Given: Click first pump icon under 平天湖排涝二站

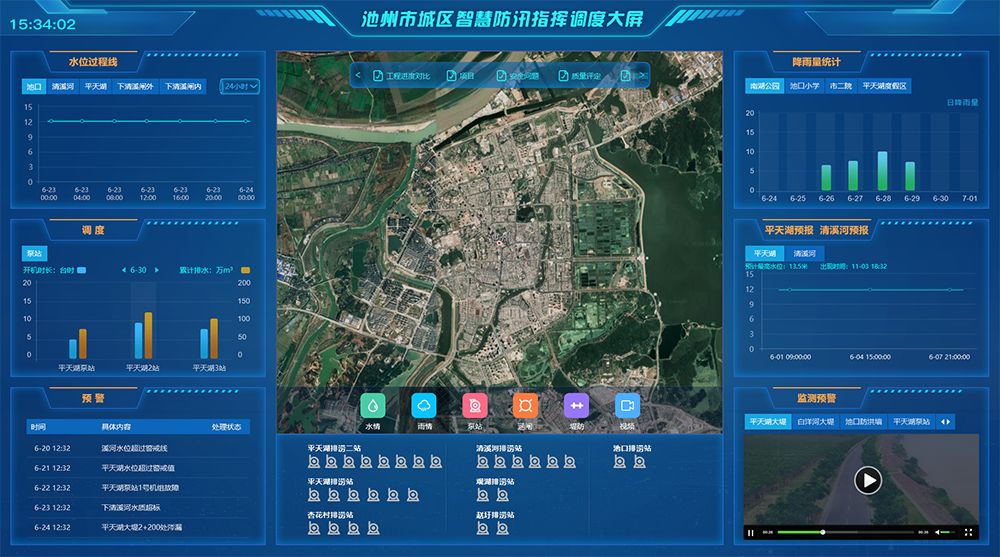Looking at the screenshot, I should tap(315, 462).
